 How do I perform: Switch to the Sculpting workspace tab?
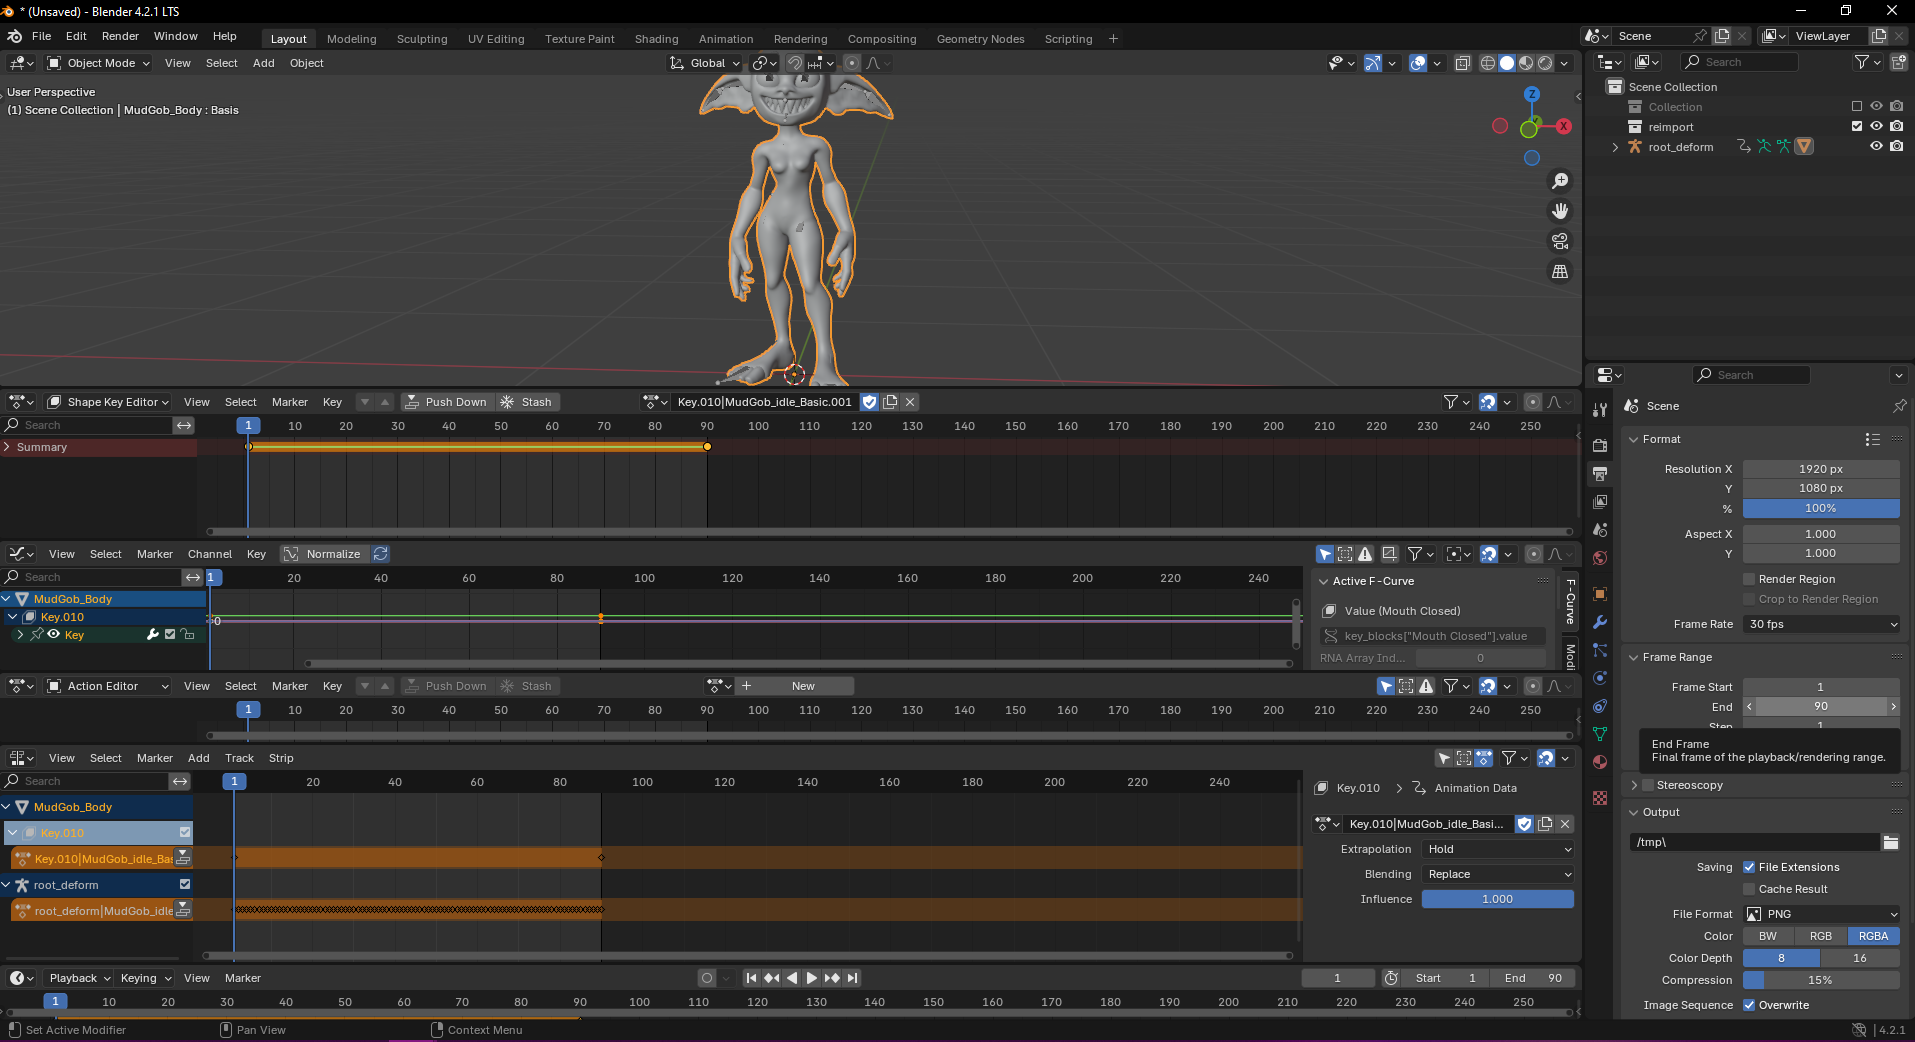[x=422, y=39]
